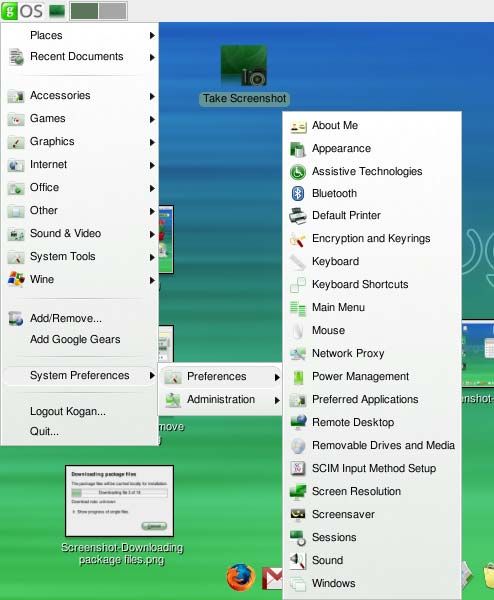The image size is (494, 600).
Task: Click the green show-desktop icon in panel
Action: click(57, 11)
